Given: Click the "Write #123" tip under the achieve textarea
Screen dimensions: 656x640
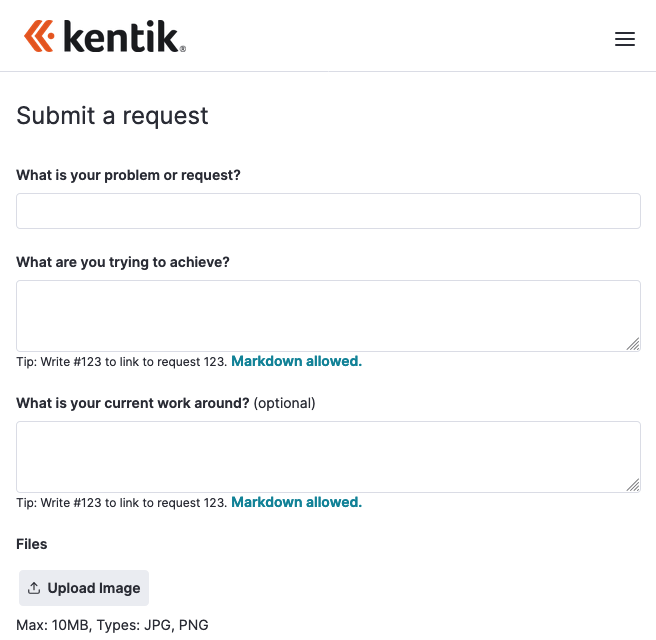Looking at the screenshot, I should tap(122, 362).
